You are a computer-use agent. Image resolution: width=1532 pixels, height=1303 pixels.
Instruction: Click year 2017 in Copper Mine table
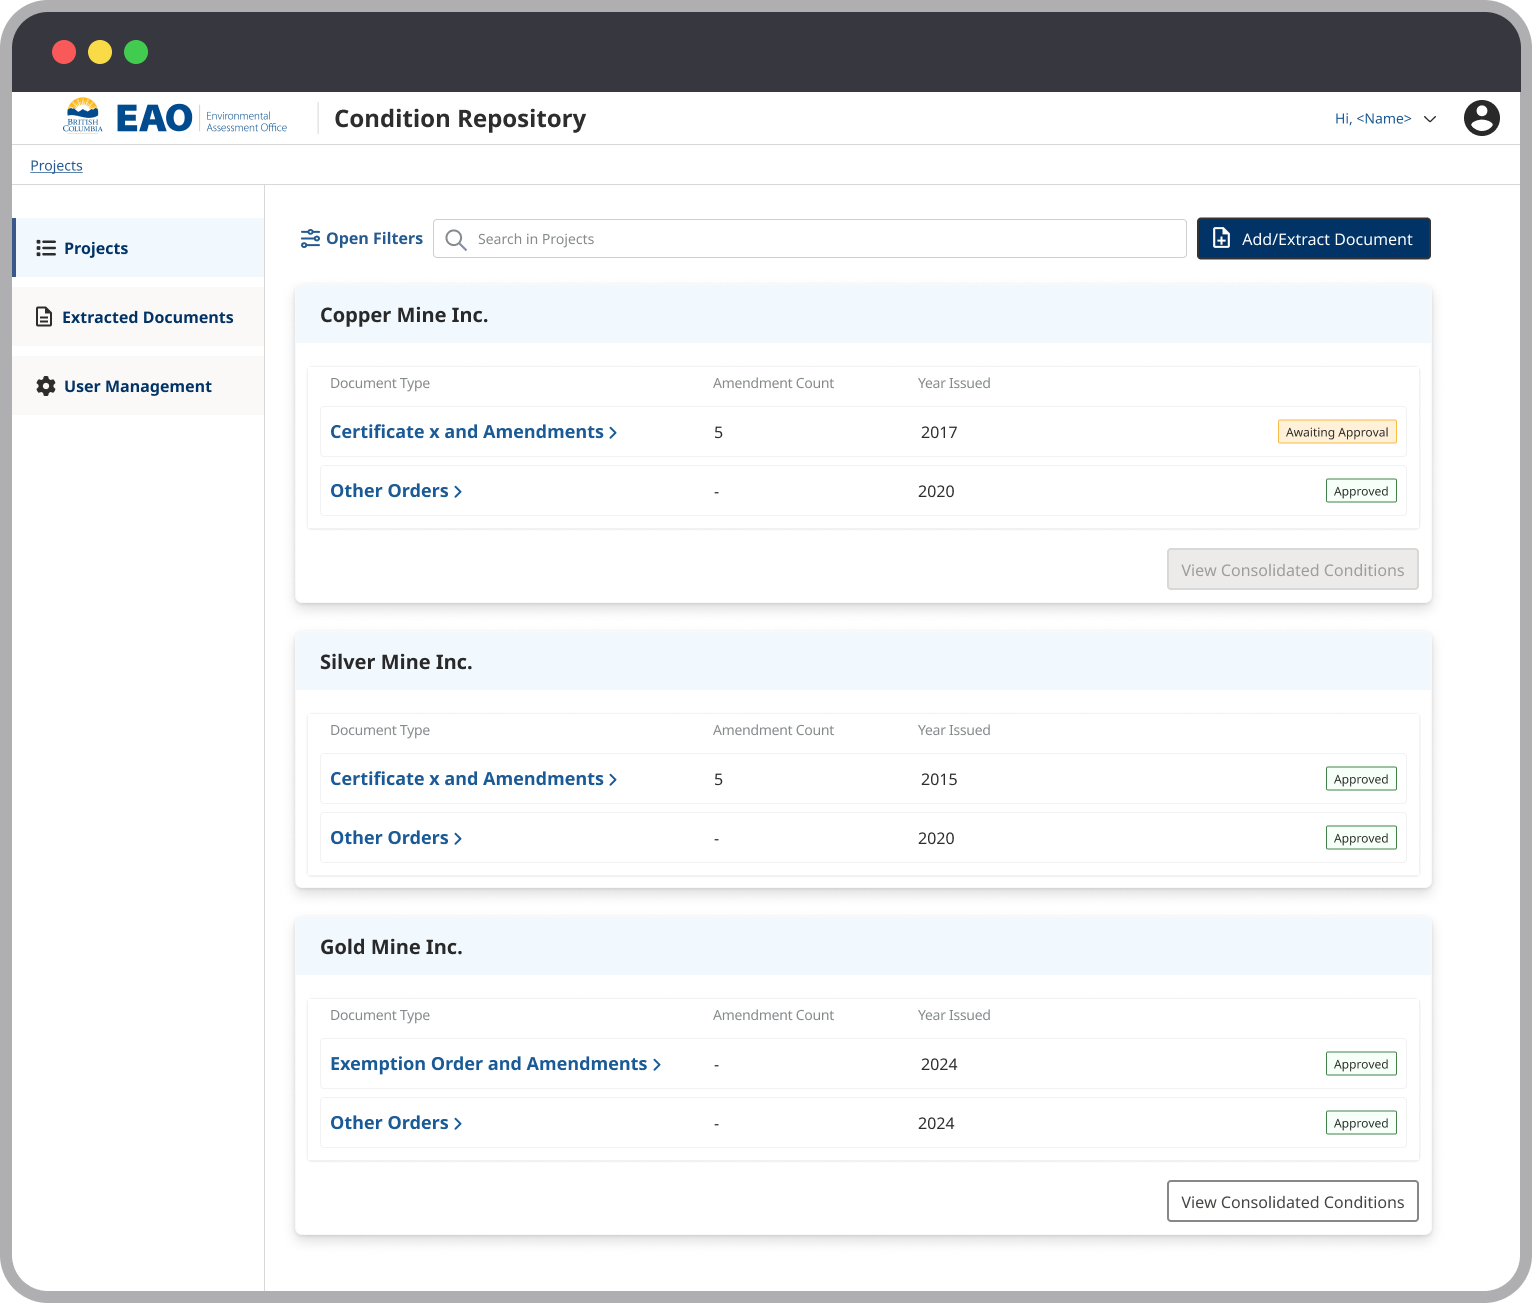tap(939, 432)
